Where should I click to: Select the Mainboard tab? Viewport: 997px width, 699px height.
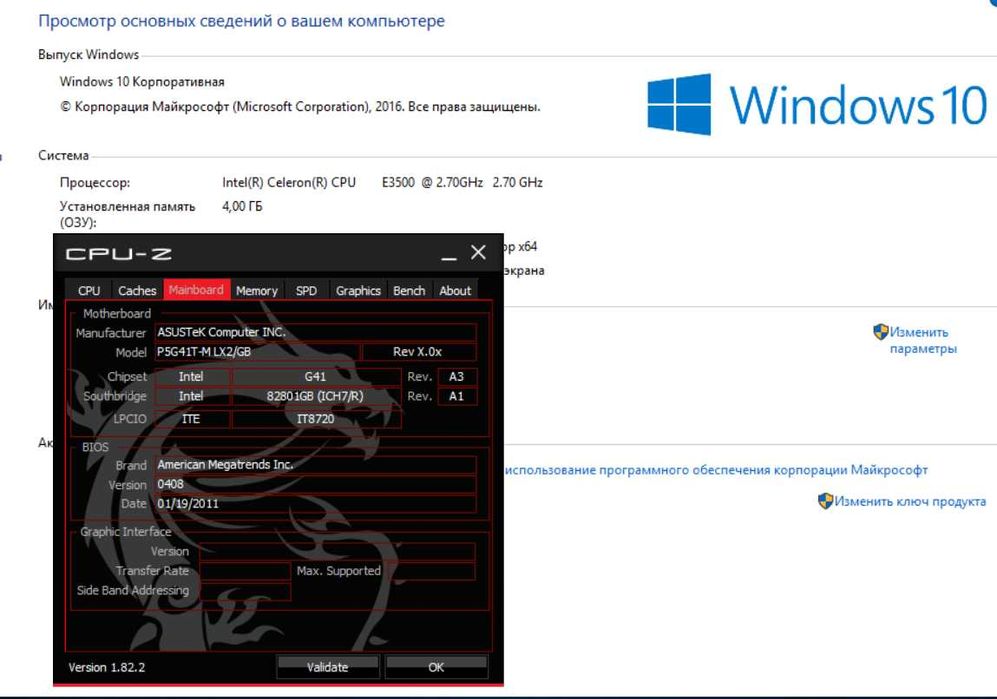(196, 289)
